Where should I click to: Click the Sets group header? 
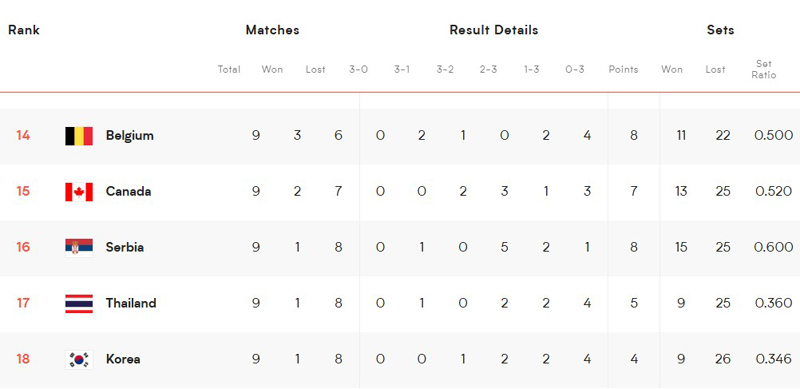720,30
